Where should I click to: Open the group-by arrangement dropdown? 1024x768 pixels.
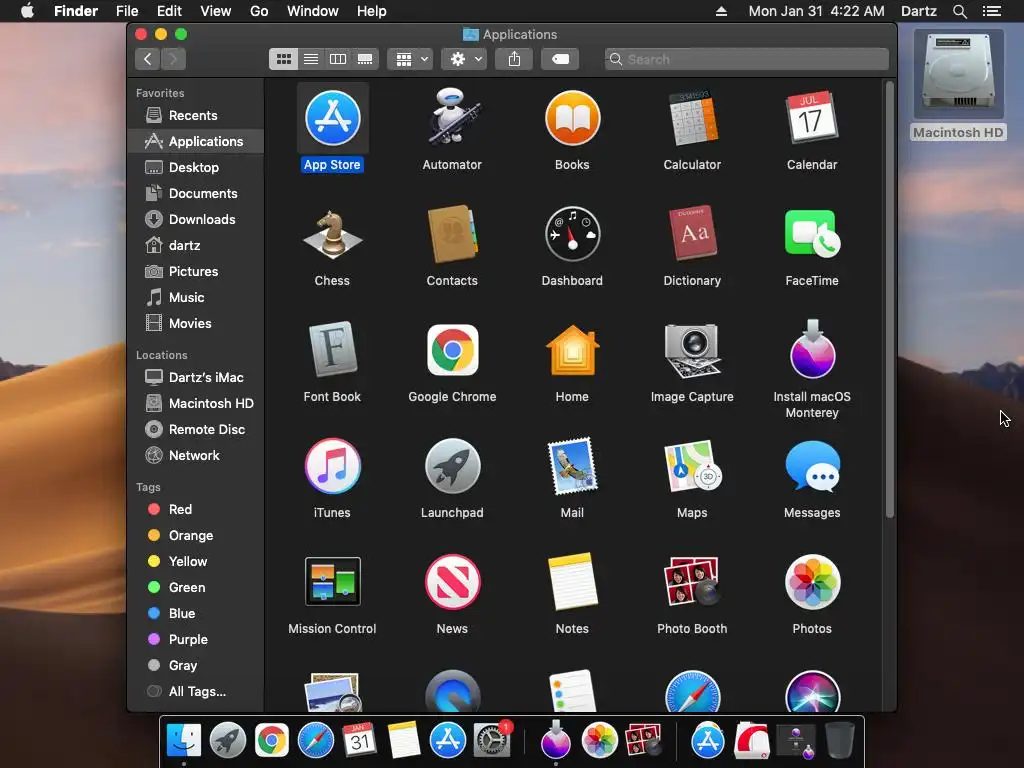(x=410, y=59)
